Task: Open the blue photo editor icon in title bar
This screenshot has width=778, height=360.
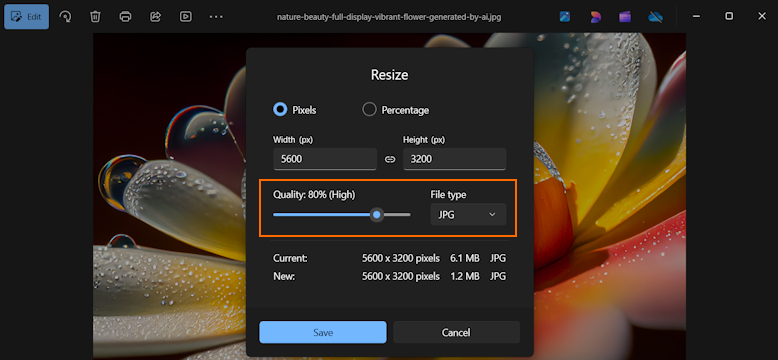Action: point(565,16)
